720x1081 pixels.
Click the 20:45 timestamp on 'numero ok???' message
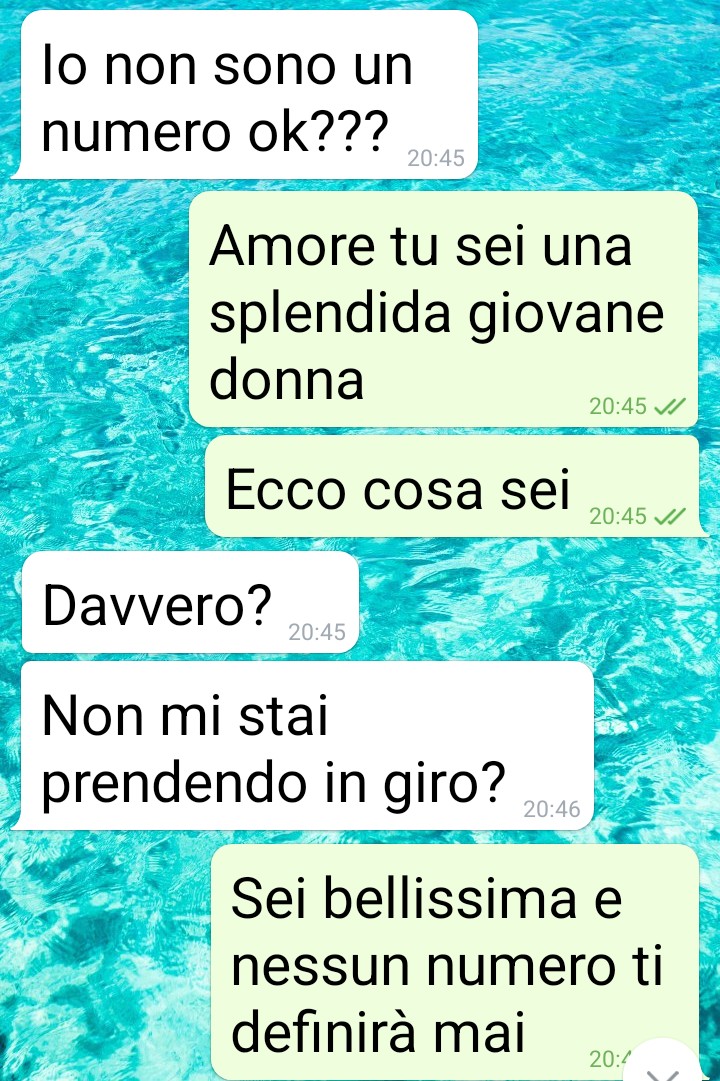[436, 159]
